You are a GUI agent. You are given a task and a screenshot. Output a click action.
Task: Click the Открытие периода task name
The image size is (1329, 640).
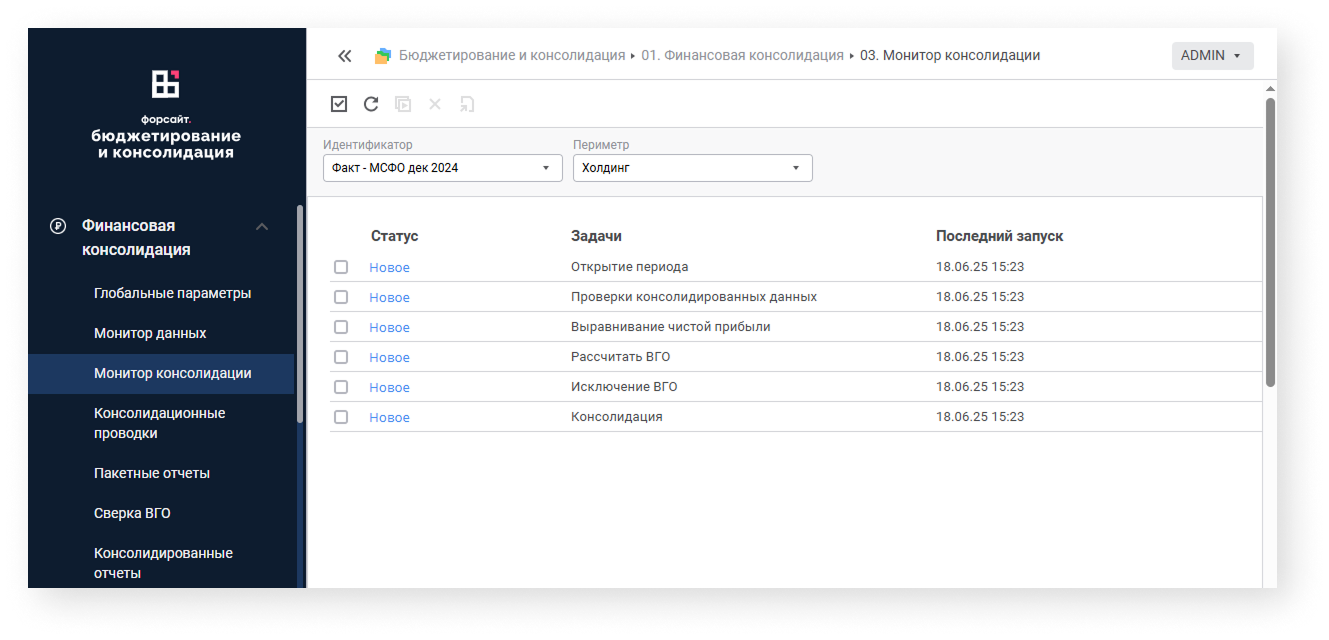(x=629, y=267)
